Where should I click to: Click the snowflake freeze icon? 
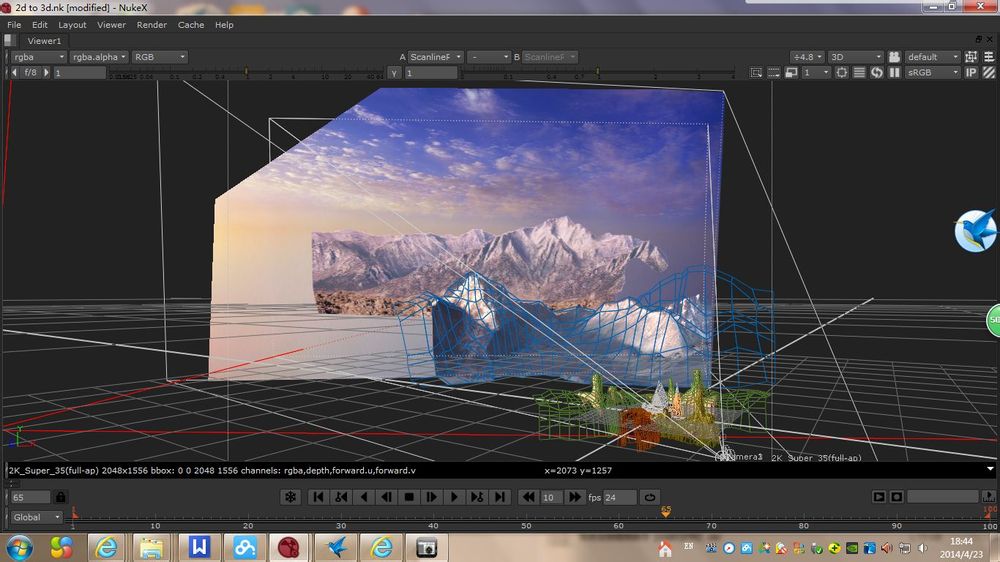pos(290,497)
